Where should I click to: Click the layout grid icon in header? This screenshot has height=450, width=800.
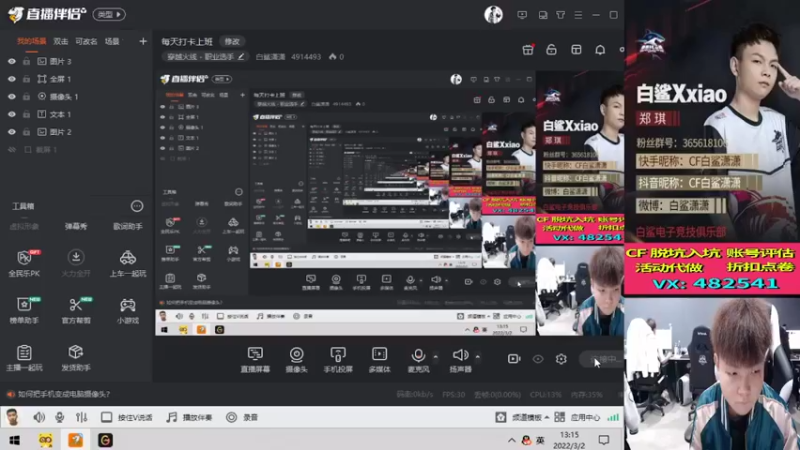[576, 49]
